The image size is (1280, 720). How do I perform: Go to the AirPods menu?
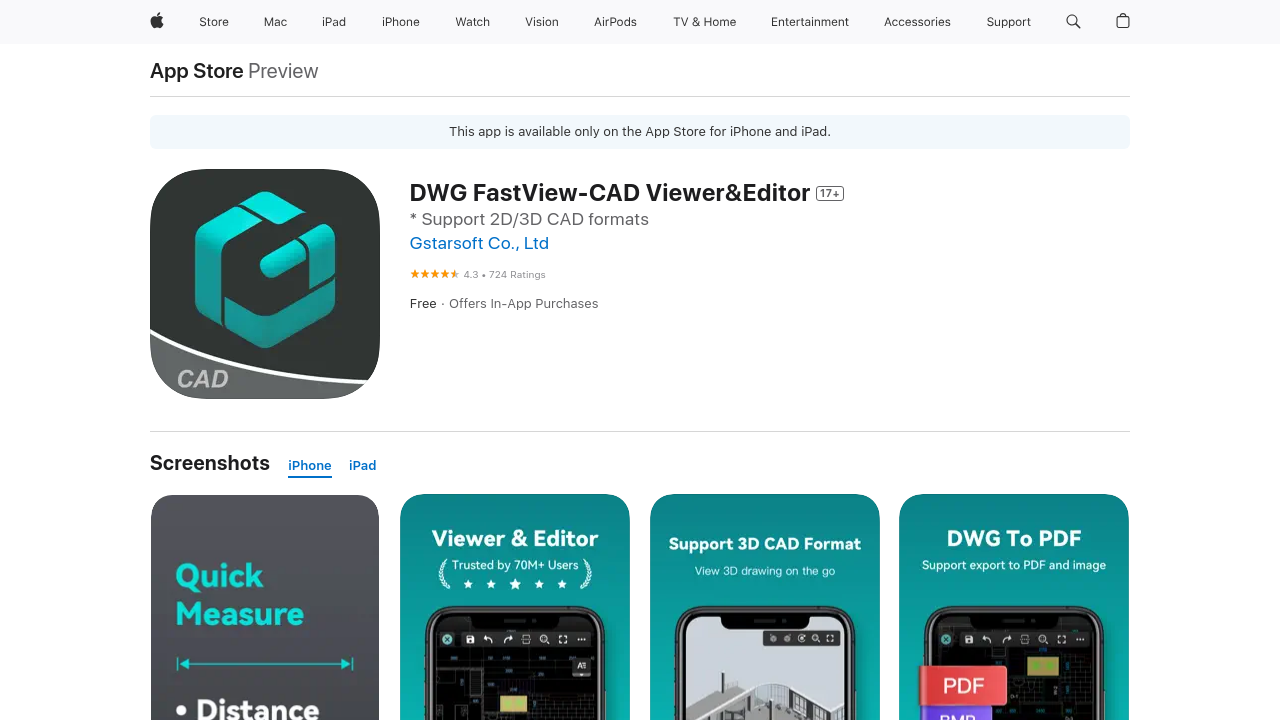[615, 22]
